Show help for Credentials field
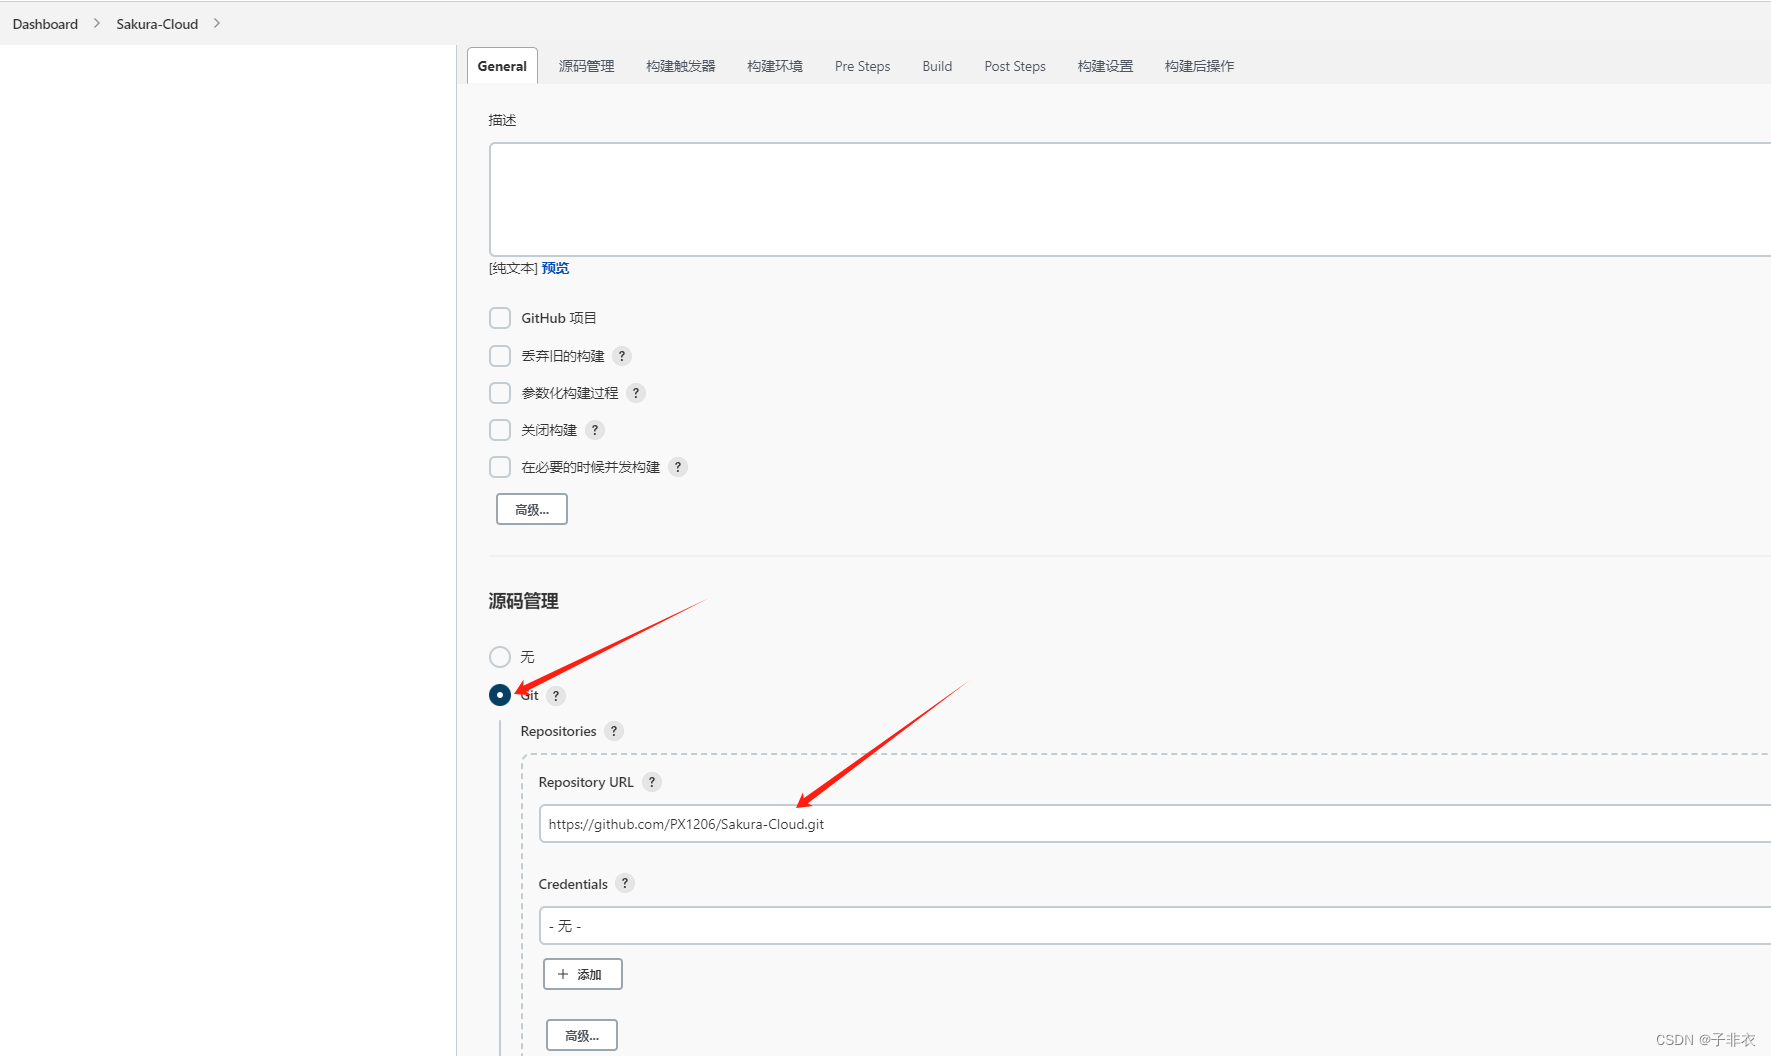The image size is (1771, 1056). tap(625, 883)
